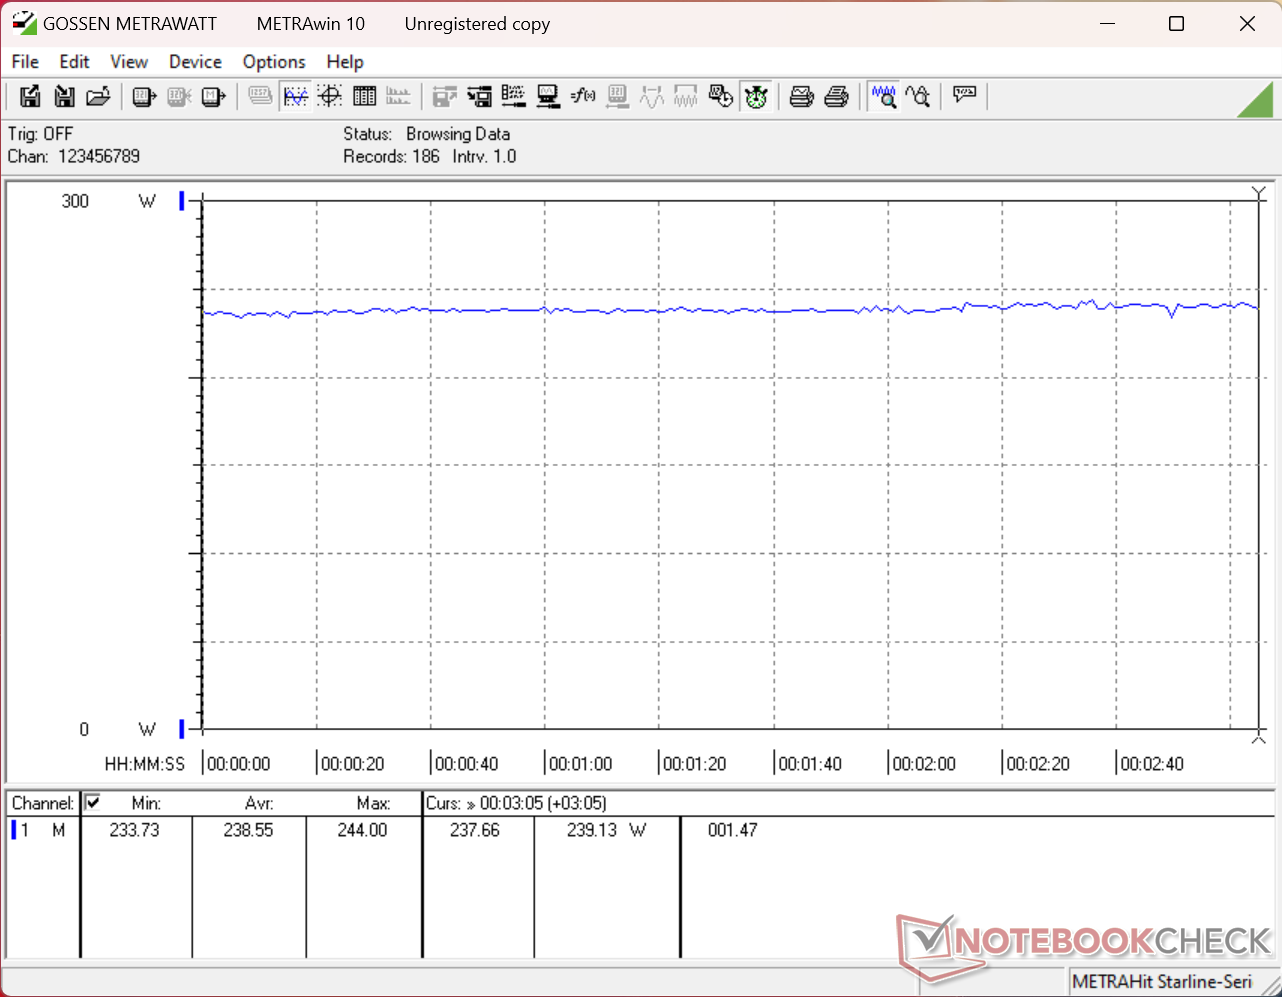
Task: Click the 'Browsing Data' status text
Action: click(x=458, y=134)
